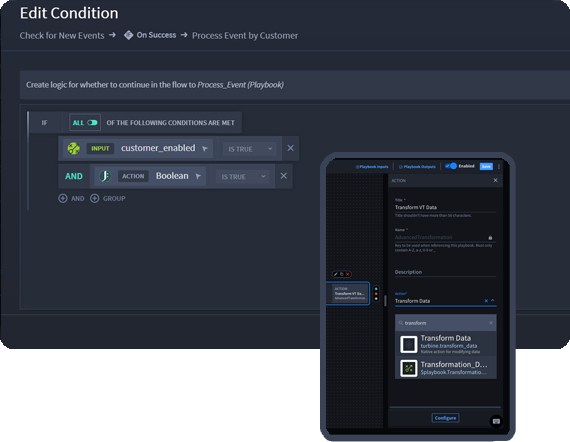This screenshot has height=442, width=570.
Task: Toggle the Enabled playbook switch
Action: click(451, 166)
